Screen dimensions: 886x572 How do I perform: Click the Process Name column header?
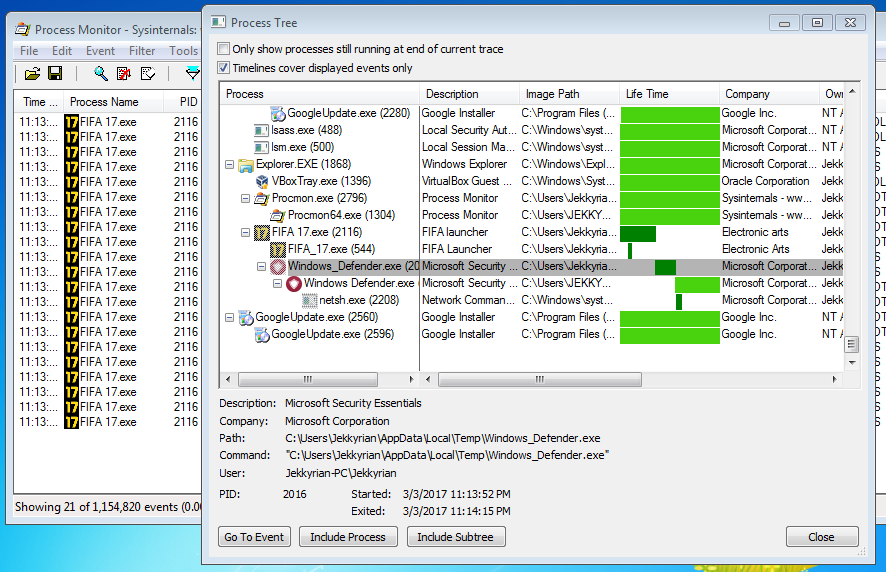(113, 102)
